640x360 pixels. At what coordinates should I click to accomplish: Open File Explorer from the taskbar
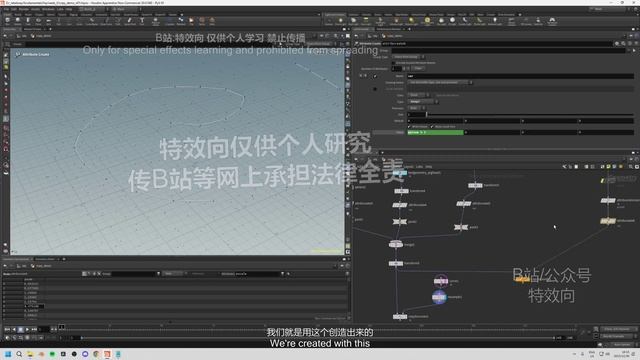coord(30,354)
